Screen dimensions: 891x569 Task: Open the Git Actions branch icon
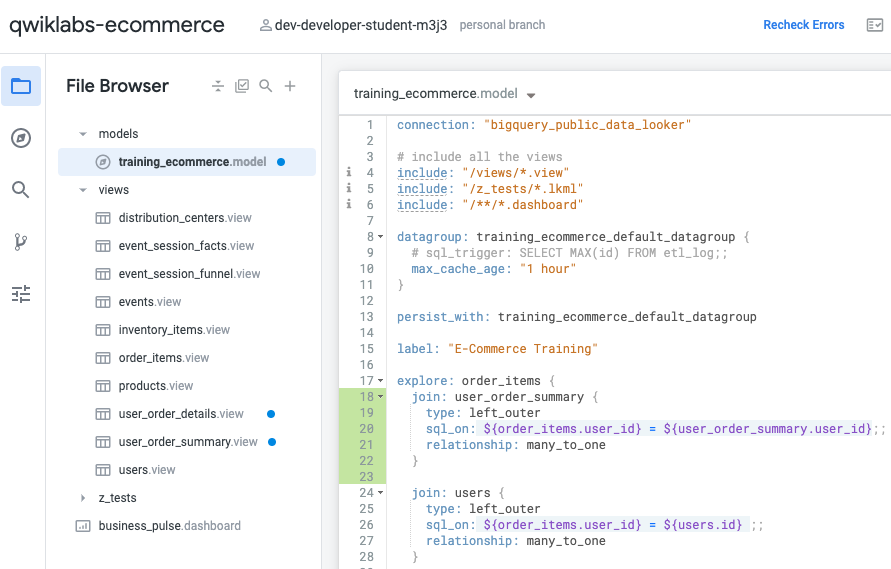[21, 242]
